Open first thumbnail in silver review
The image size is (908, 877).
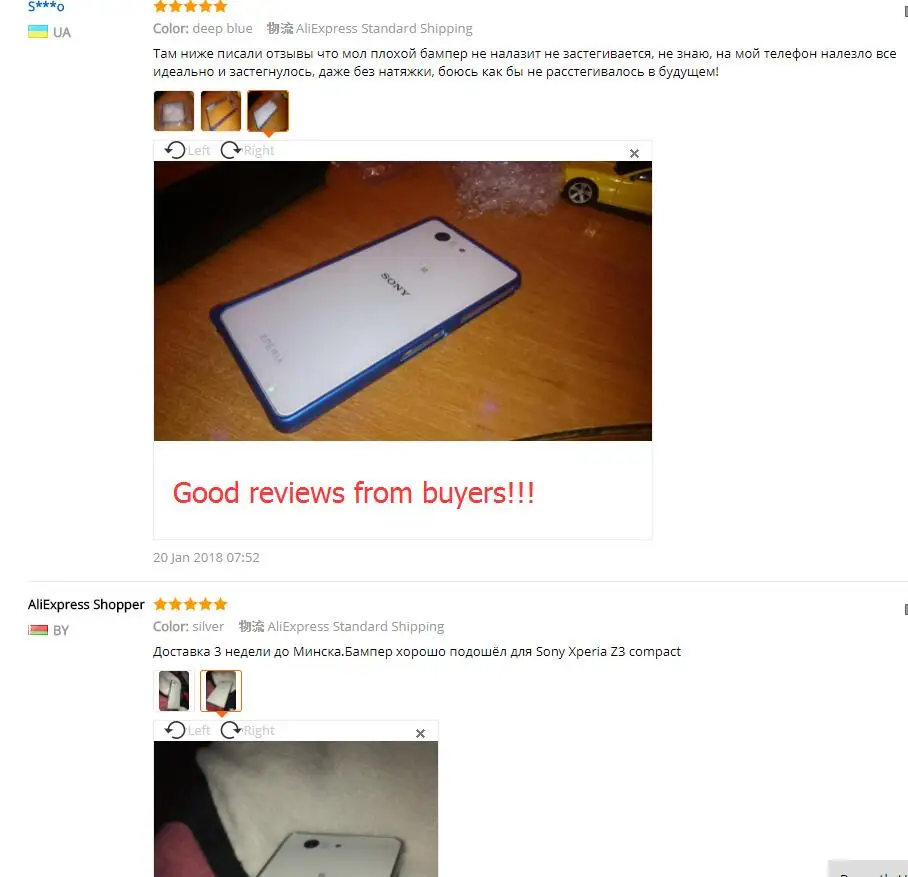pyautogui.click(x=174, y=690)
